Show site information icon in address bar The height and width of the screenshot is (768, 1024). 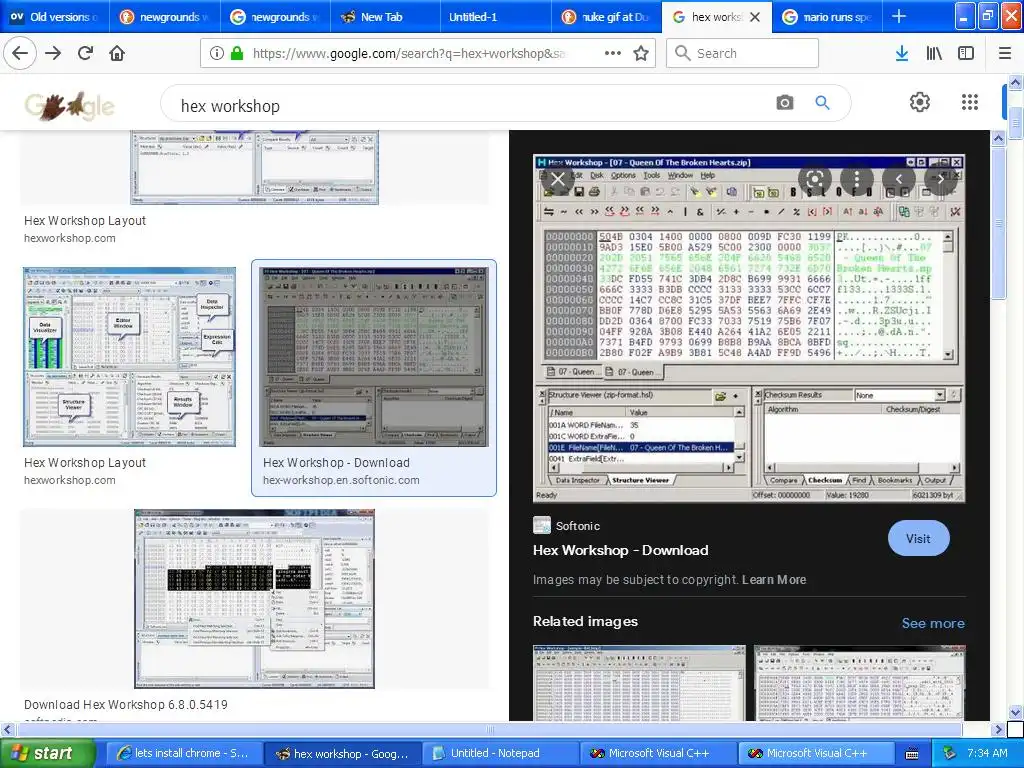216,53
